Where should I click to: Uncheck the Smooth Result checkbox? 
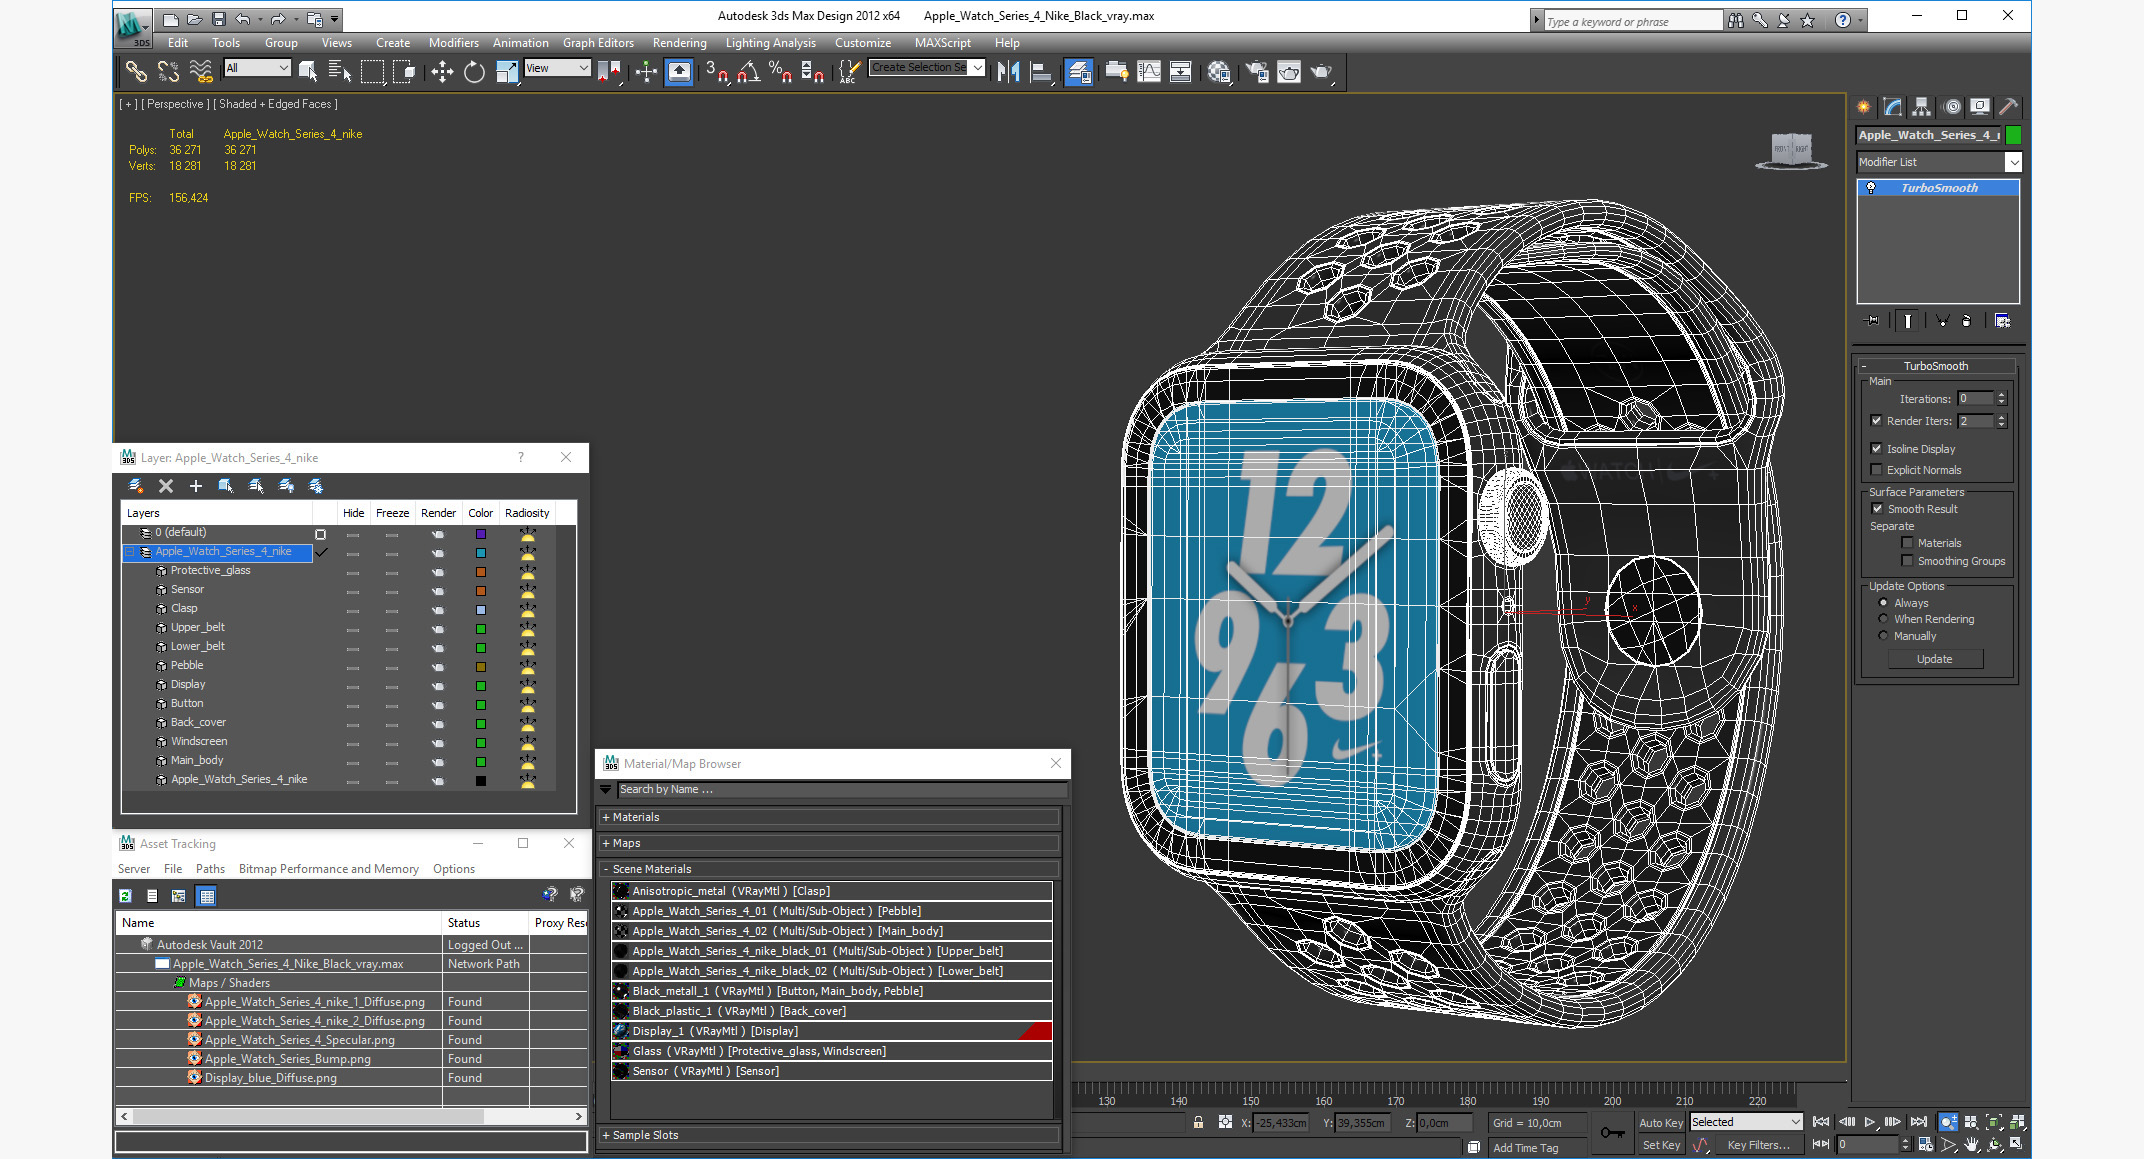click(x=1877, y=509)
